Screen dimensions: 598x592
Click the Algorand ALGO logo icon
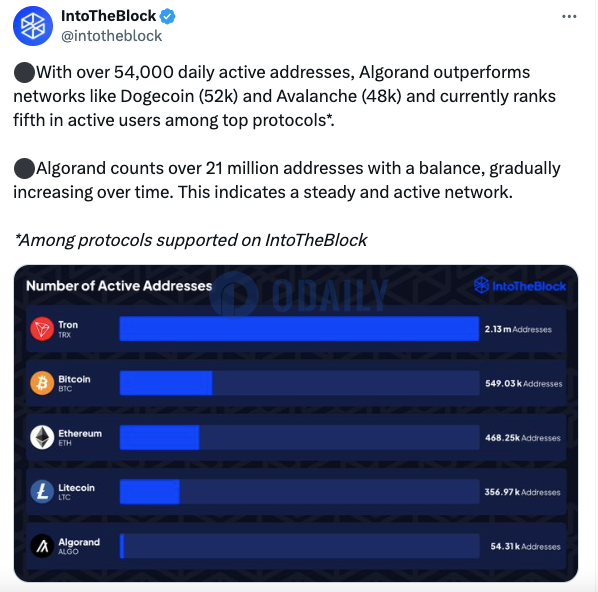[x=42, y=546]
